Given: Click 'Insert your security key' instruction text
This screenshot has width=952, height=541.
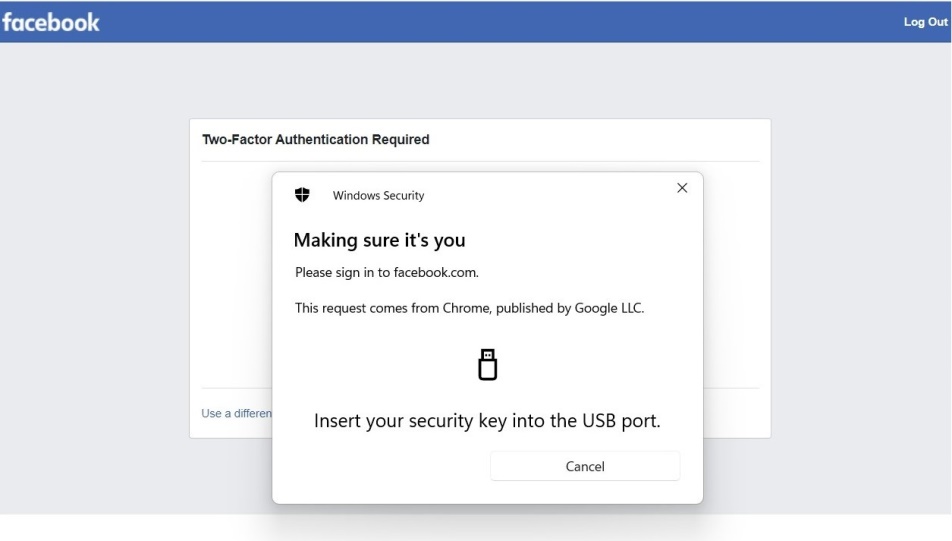Looking at the screenshot, I should point(487,421).
